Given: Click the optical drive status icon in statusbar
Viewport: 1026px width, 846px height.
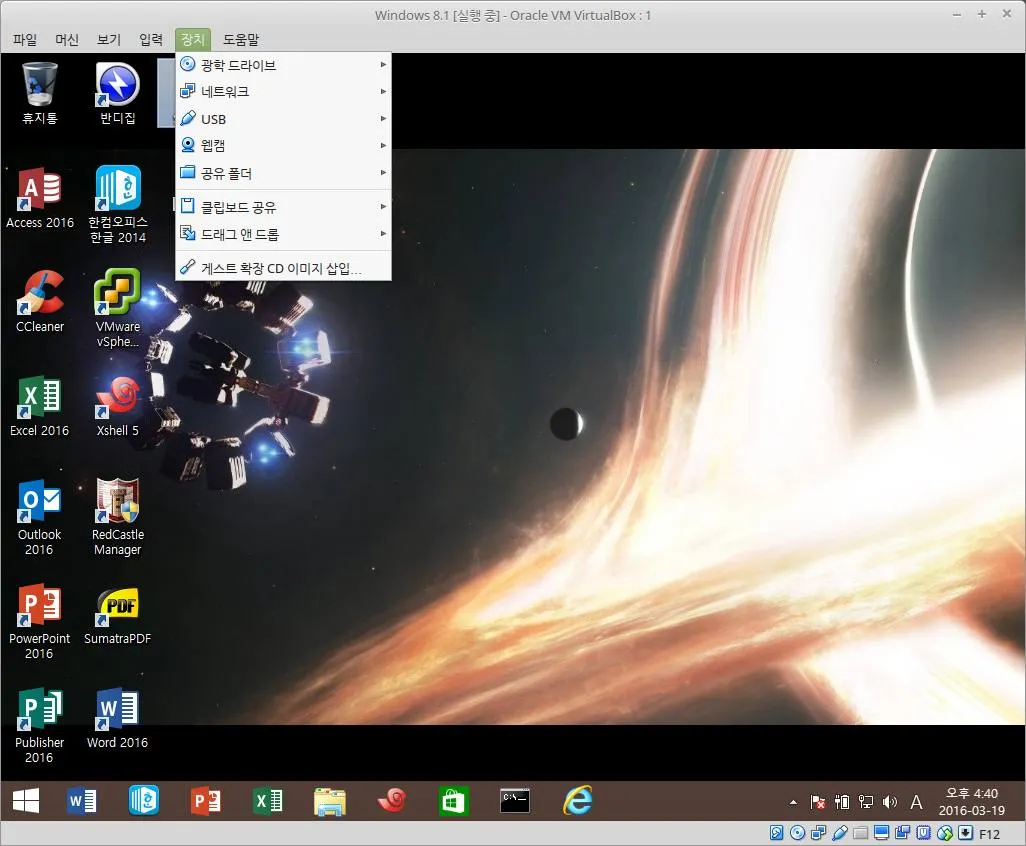Looking at the screenshot, I should (x=795, y=832).
